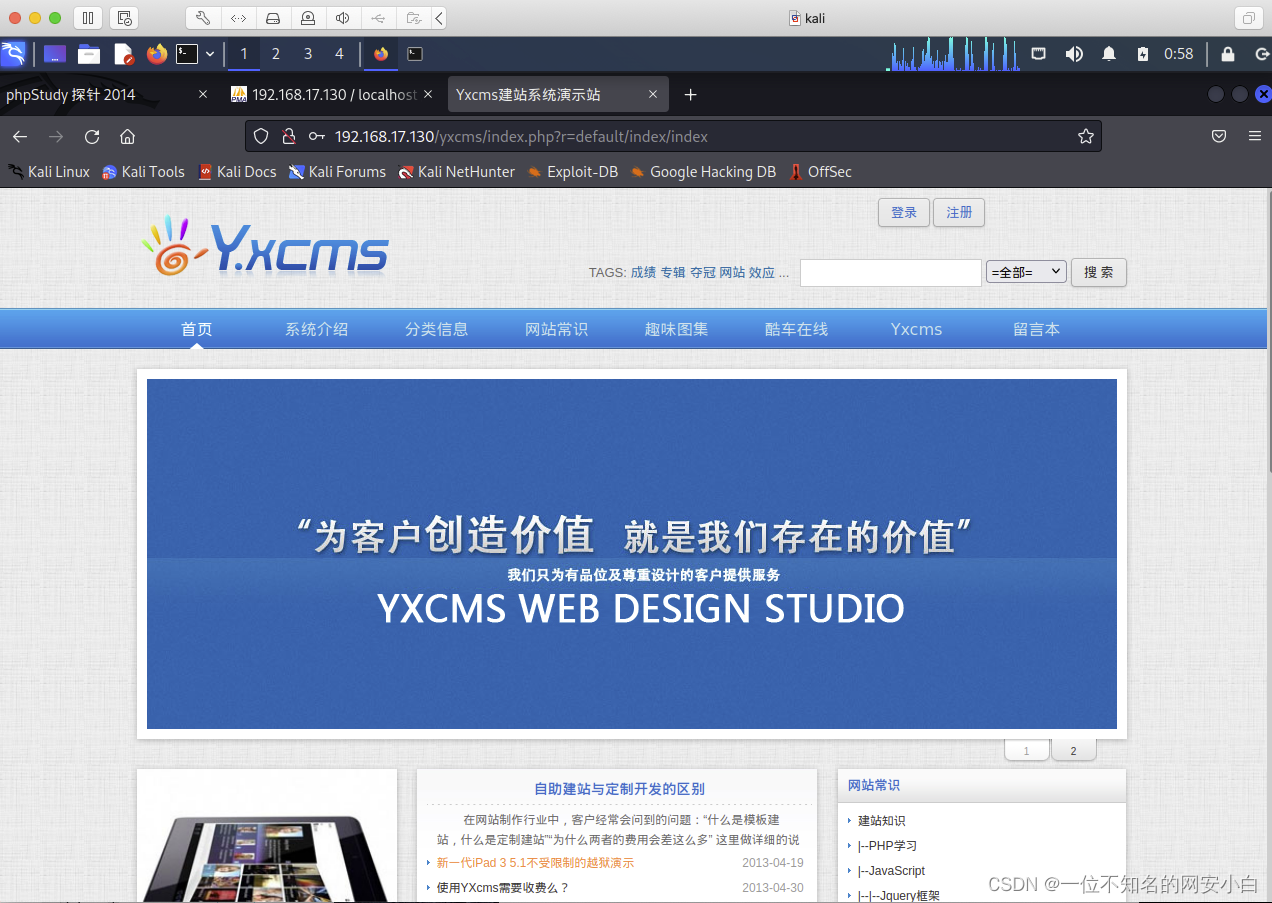Expand terminal launcher dropdown arrow
The image size is (1272, 903).
pyautogui.click(x=210, y=54)
